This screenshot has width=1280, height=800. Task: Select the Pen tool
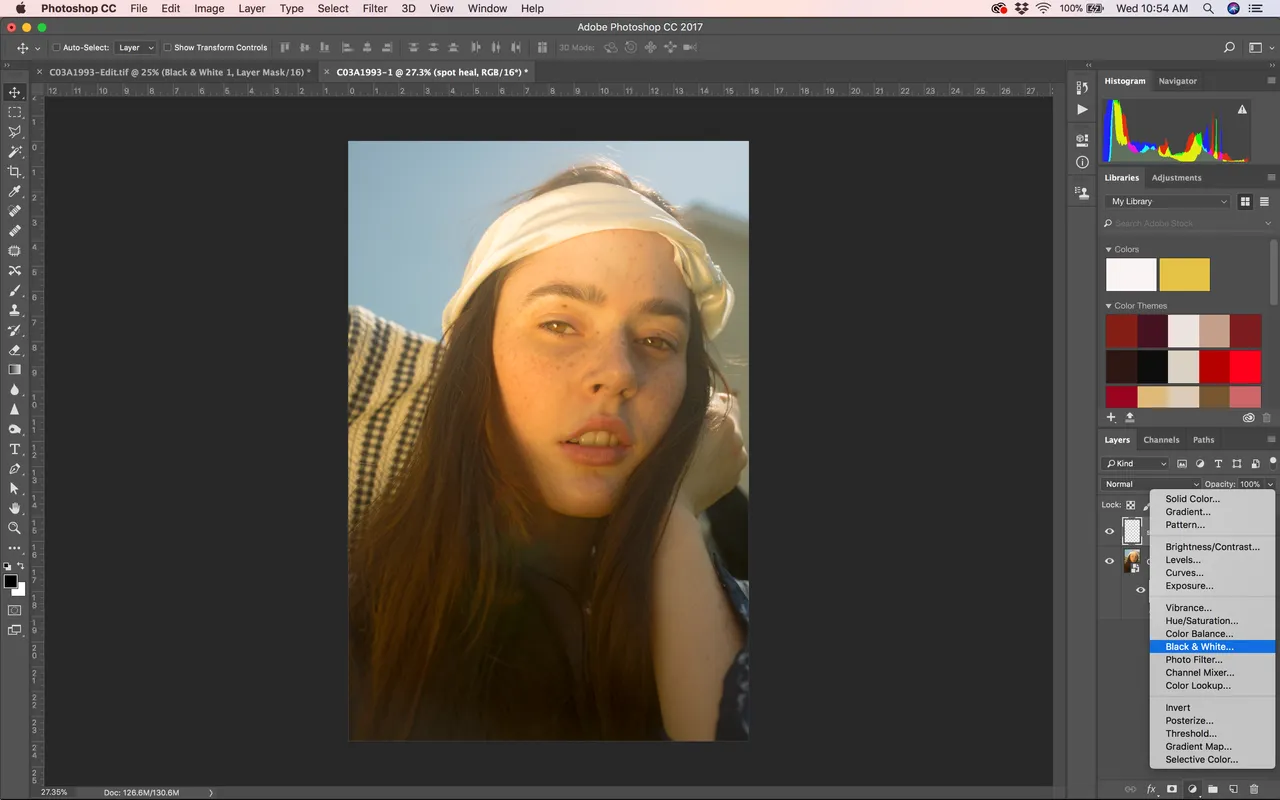click(15, 469)
